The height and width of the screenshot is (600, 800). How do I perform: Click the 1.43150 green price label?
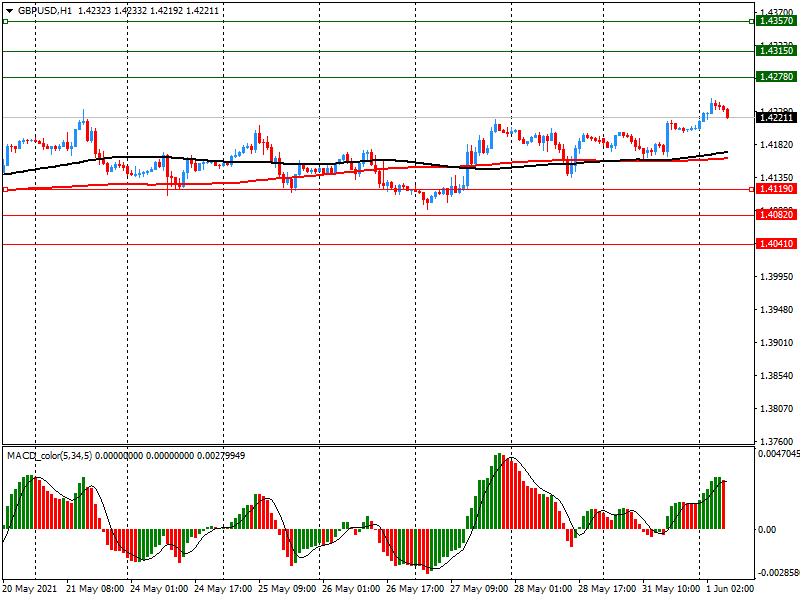point(776,50)
